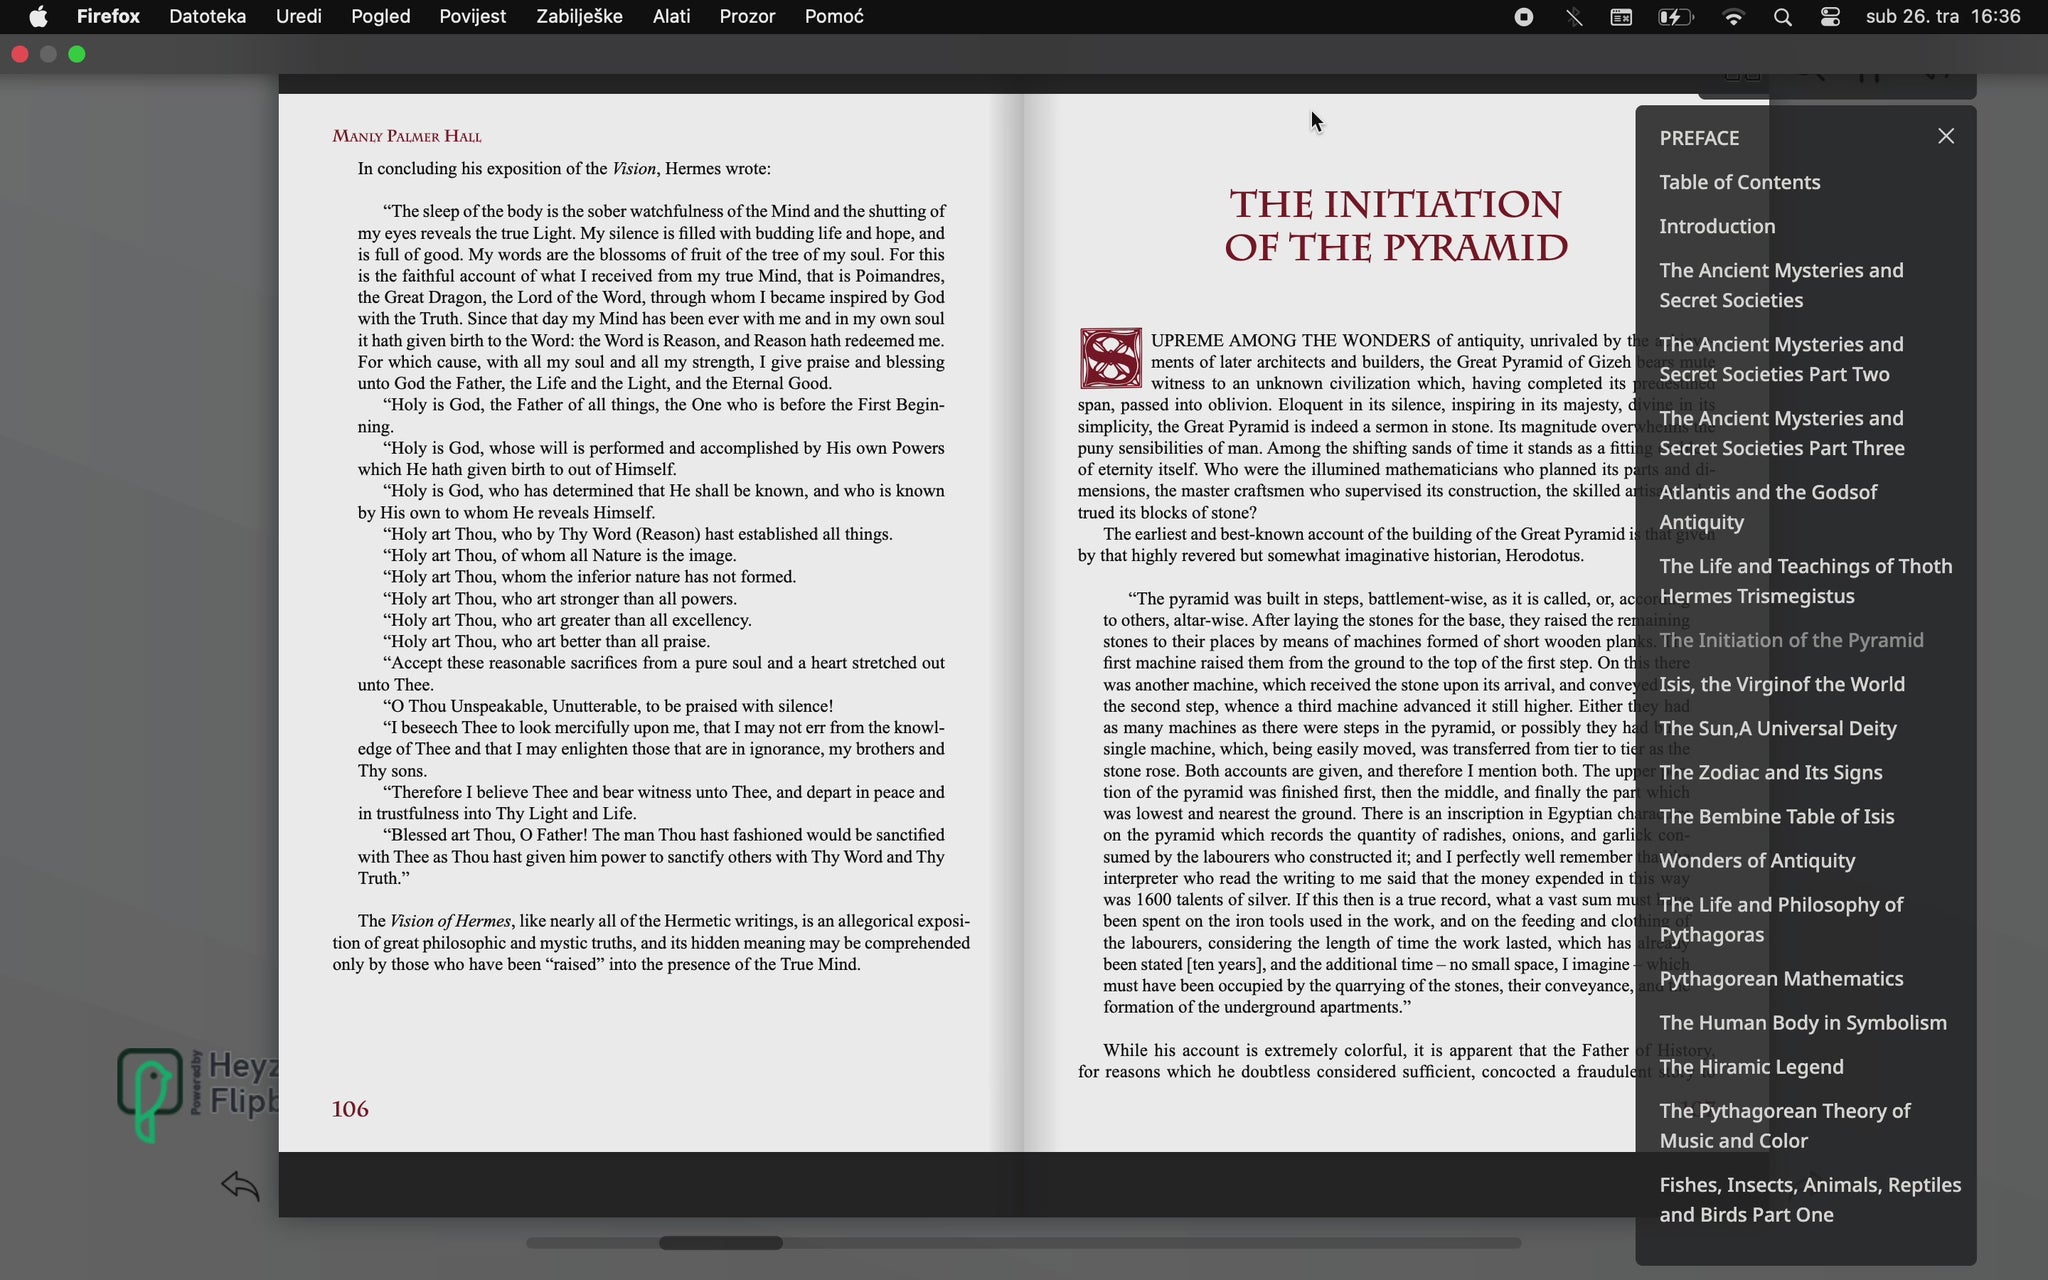Image resolution: width=2048 pixels, height=1280 pixels.
Task: Open the Apple menu
Action: coord(38,17)
